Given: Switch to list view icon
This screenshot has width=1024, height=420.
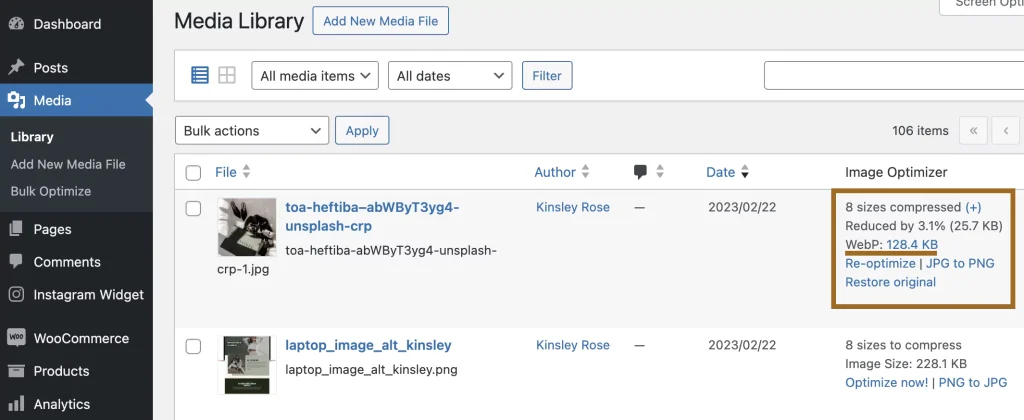Looking at the screenshot, I should [200, 75].
